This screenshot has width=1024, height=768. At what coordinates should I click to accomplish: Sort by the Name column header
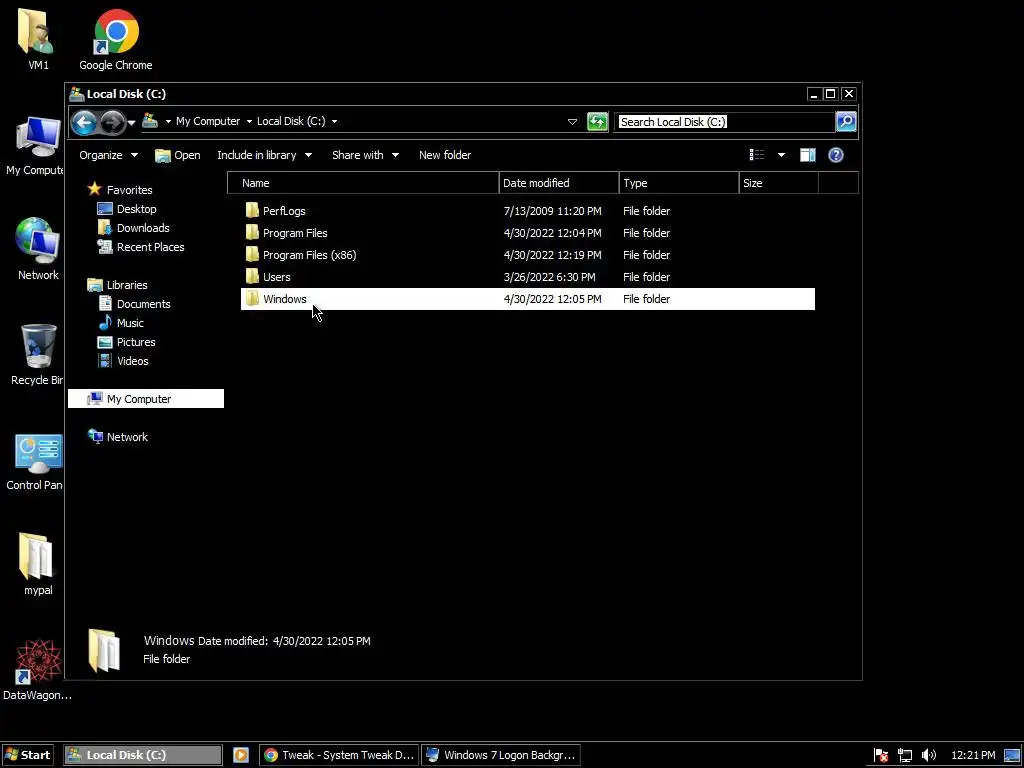tap(363, 183)
